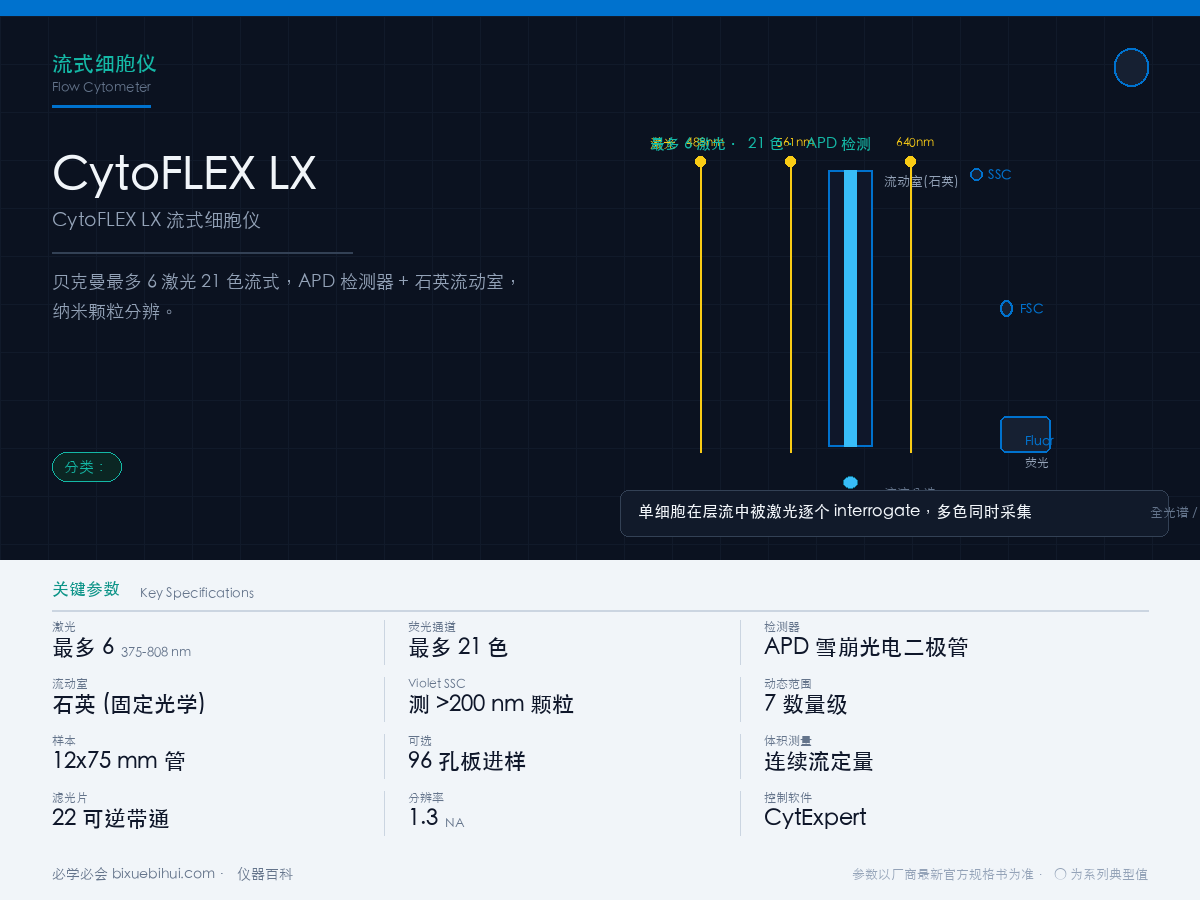Click the CytoFLEX LX 流式细胞仪 subtitle

point(156,220)
